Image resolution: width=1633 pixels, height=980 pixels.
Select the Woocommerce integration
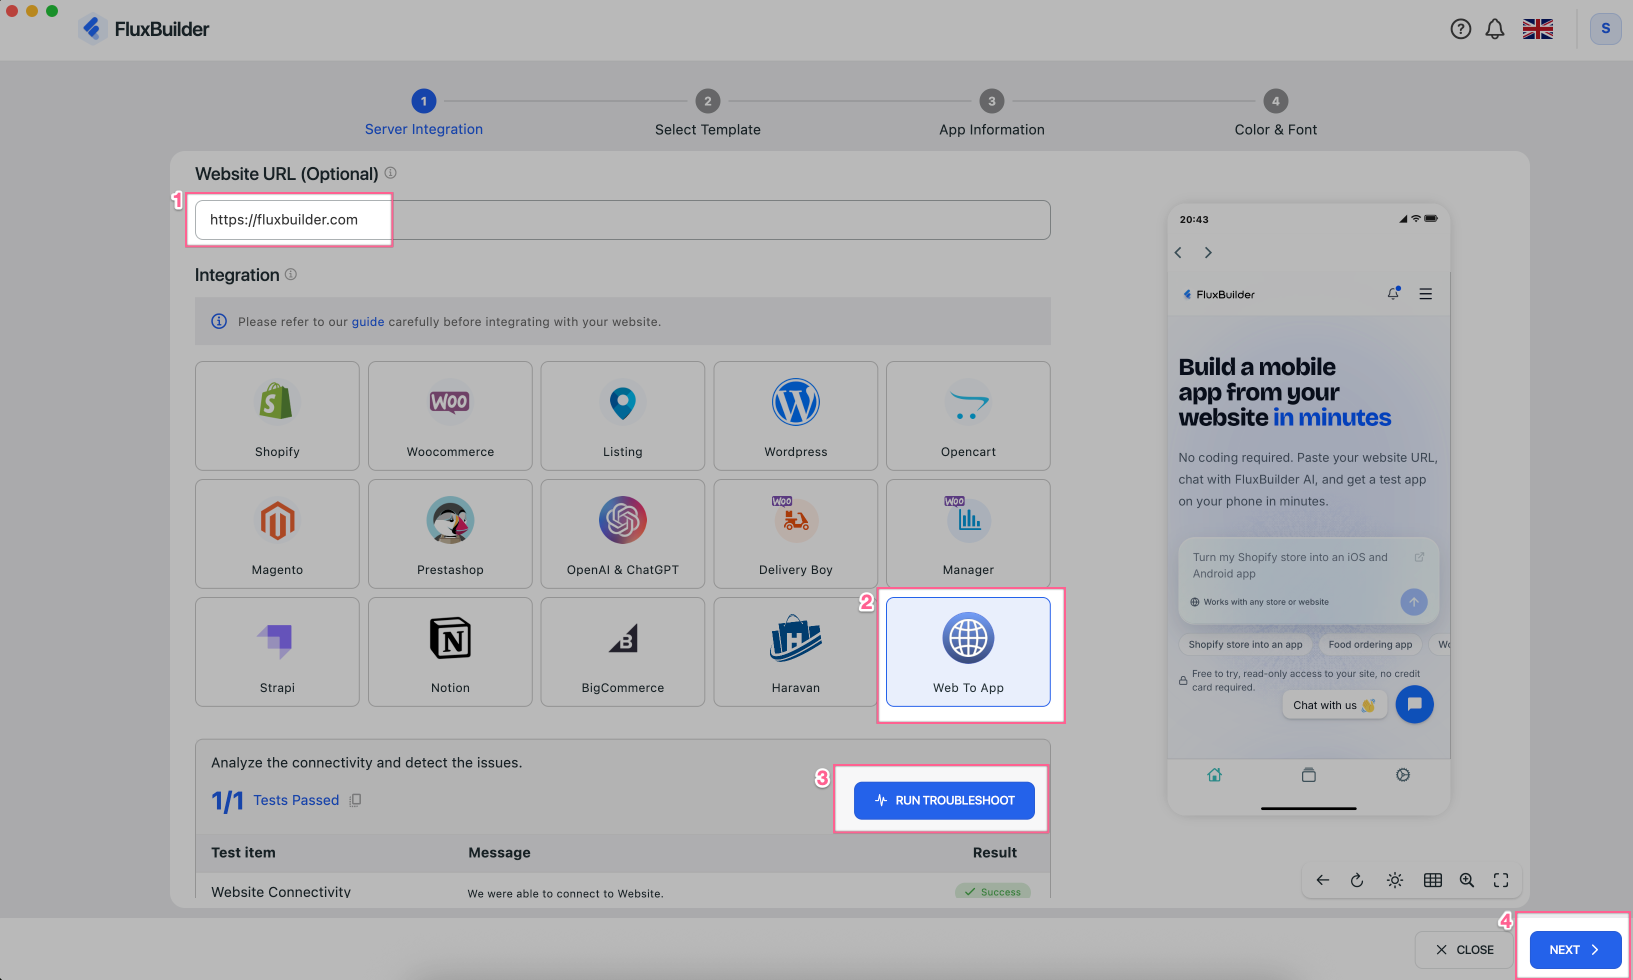(x=450, y=416)
